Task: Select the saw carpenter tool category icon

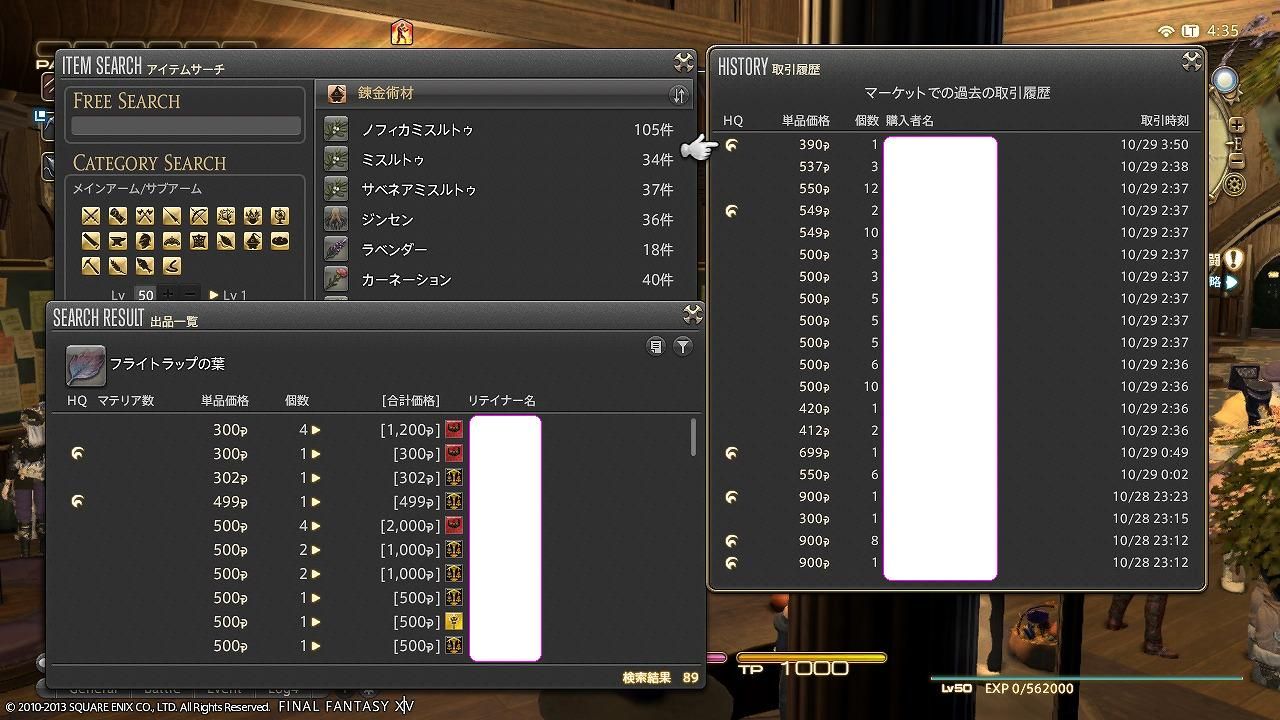Action: [x=91, y=241]
